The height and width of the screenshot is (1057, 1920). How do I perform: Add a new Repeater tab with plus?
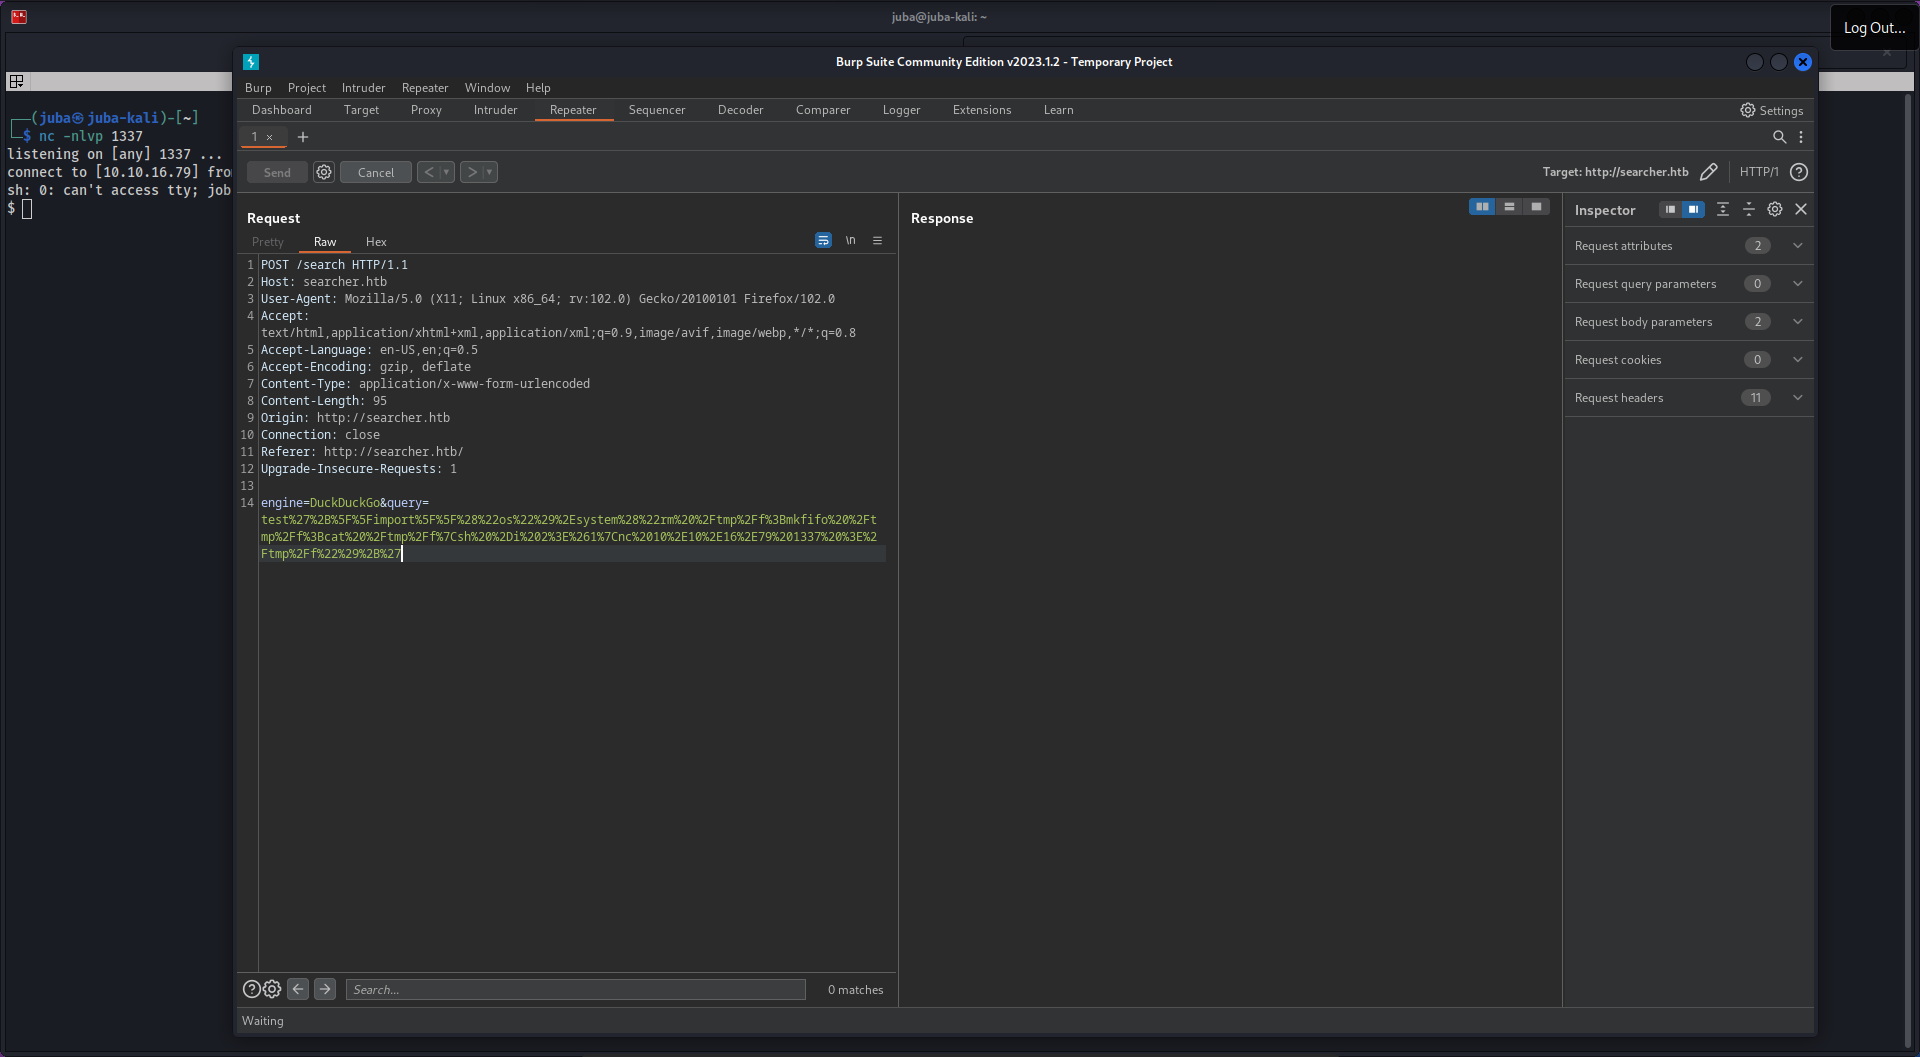coord(303,137)
